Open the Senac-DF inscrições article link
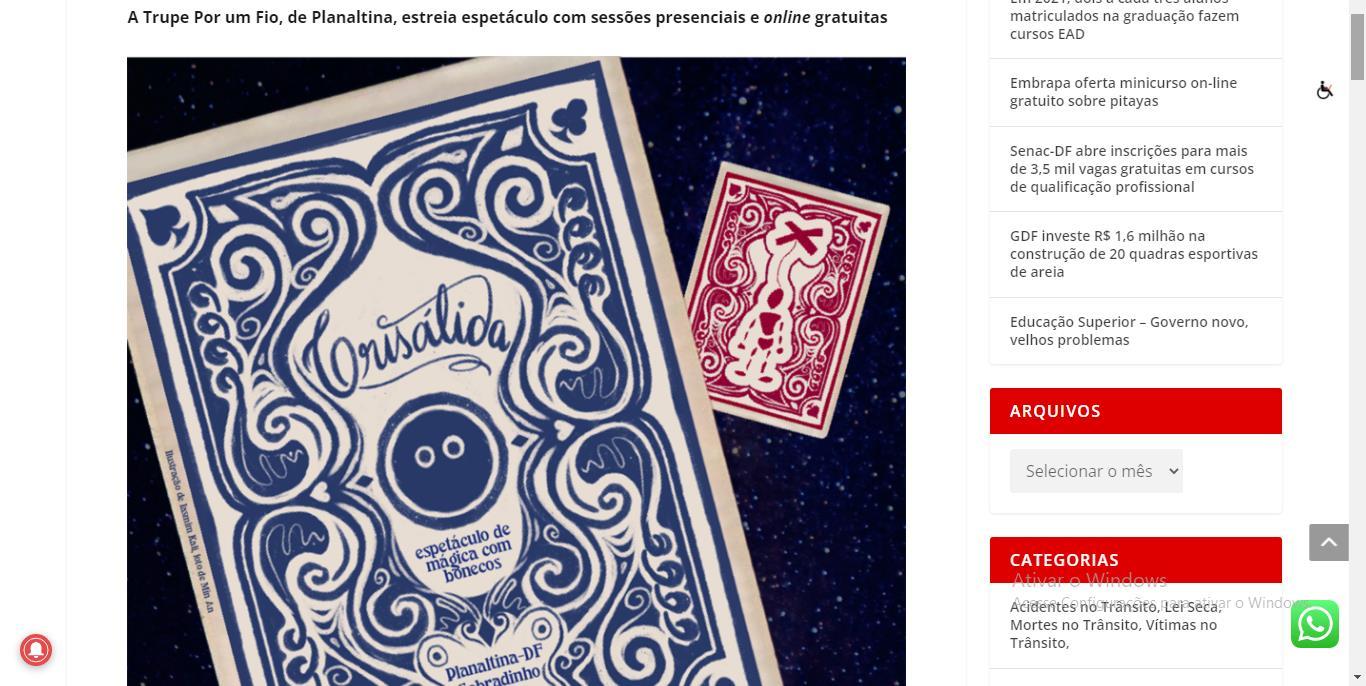This screenshot has width=1366, height=686. coord(1132,169)
